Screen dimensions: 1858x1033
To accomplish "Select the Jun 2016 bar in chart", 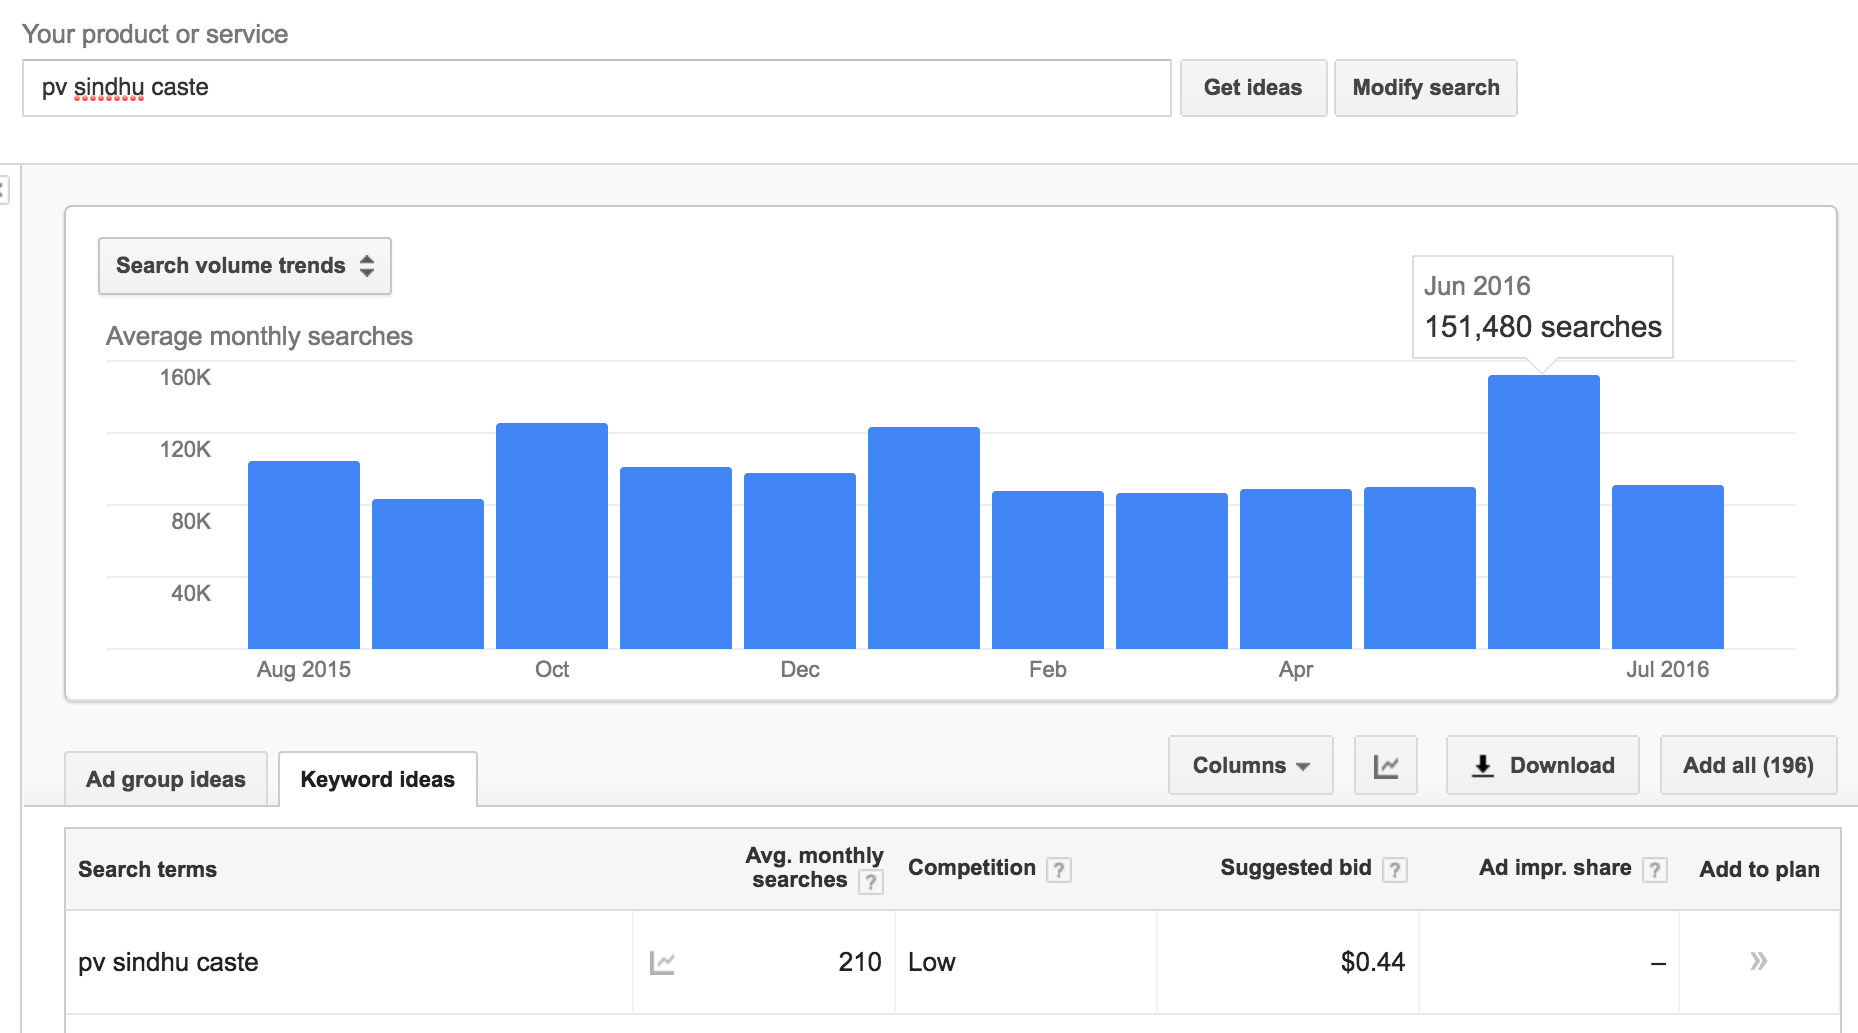I will coord(1543,512).
